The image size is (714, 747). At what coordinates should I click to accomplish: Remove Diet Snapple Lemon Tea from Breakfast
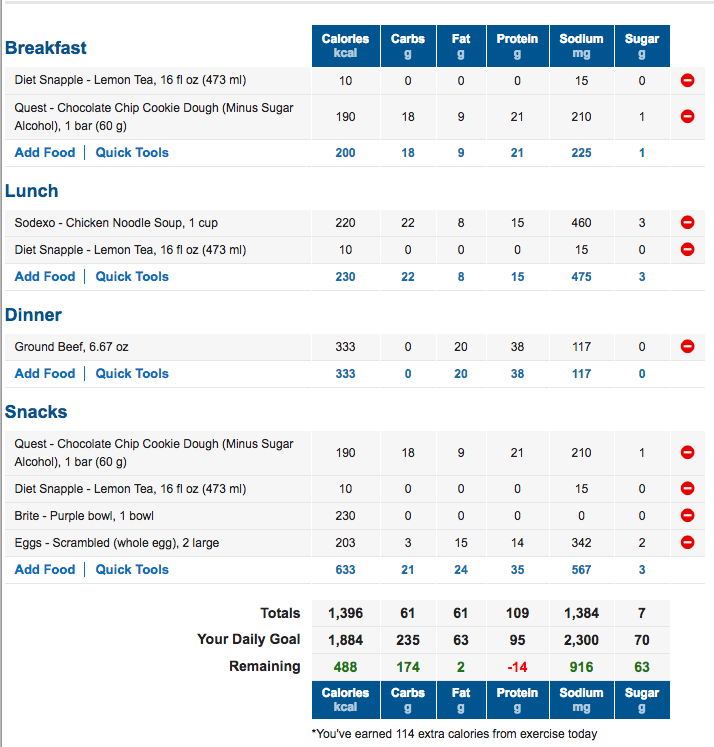pyautogui.click(x=687, y=80)
